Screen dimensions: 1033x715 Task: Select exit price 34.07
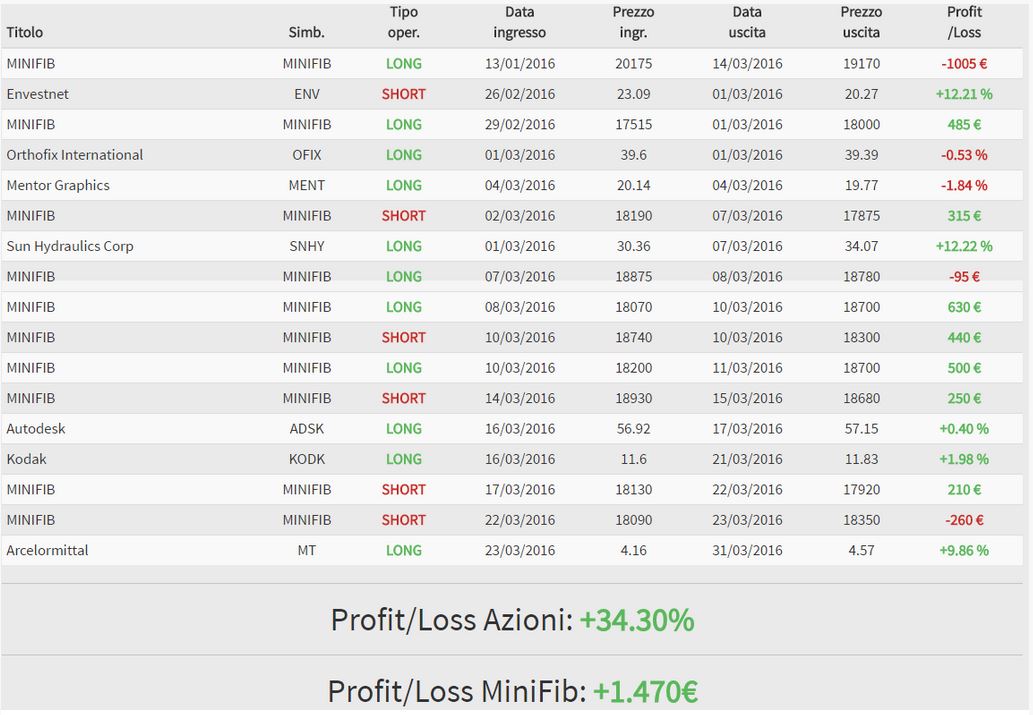pyautogui.click(x=861, y=246)
